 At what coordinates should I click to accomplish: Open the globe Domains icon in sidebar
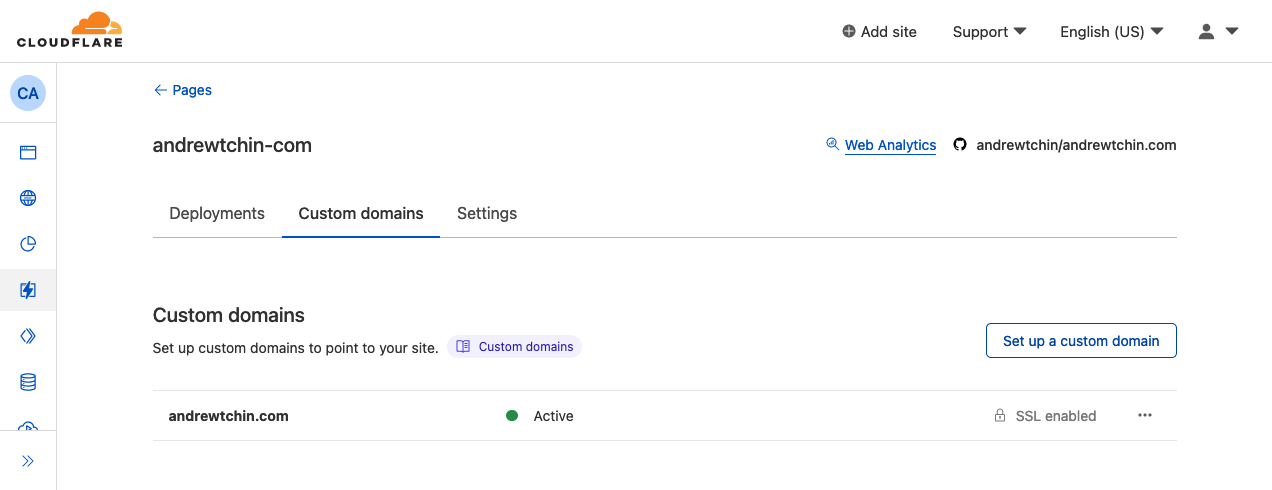point(28,198)
